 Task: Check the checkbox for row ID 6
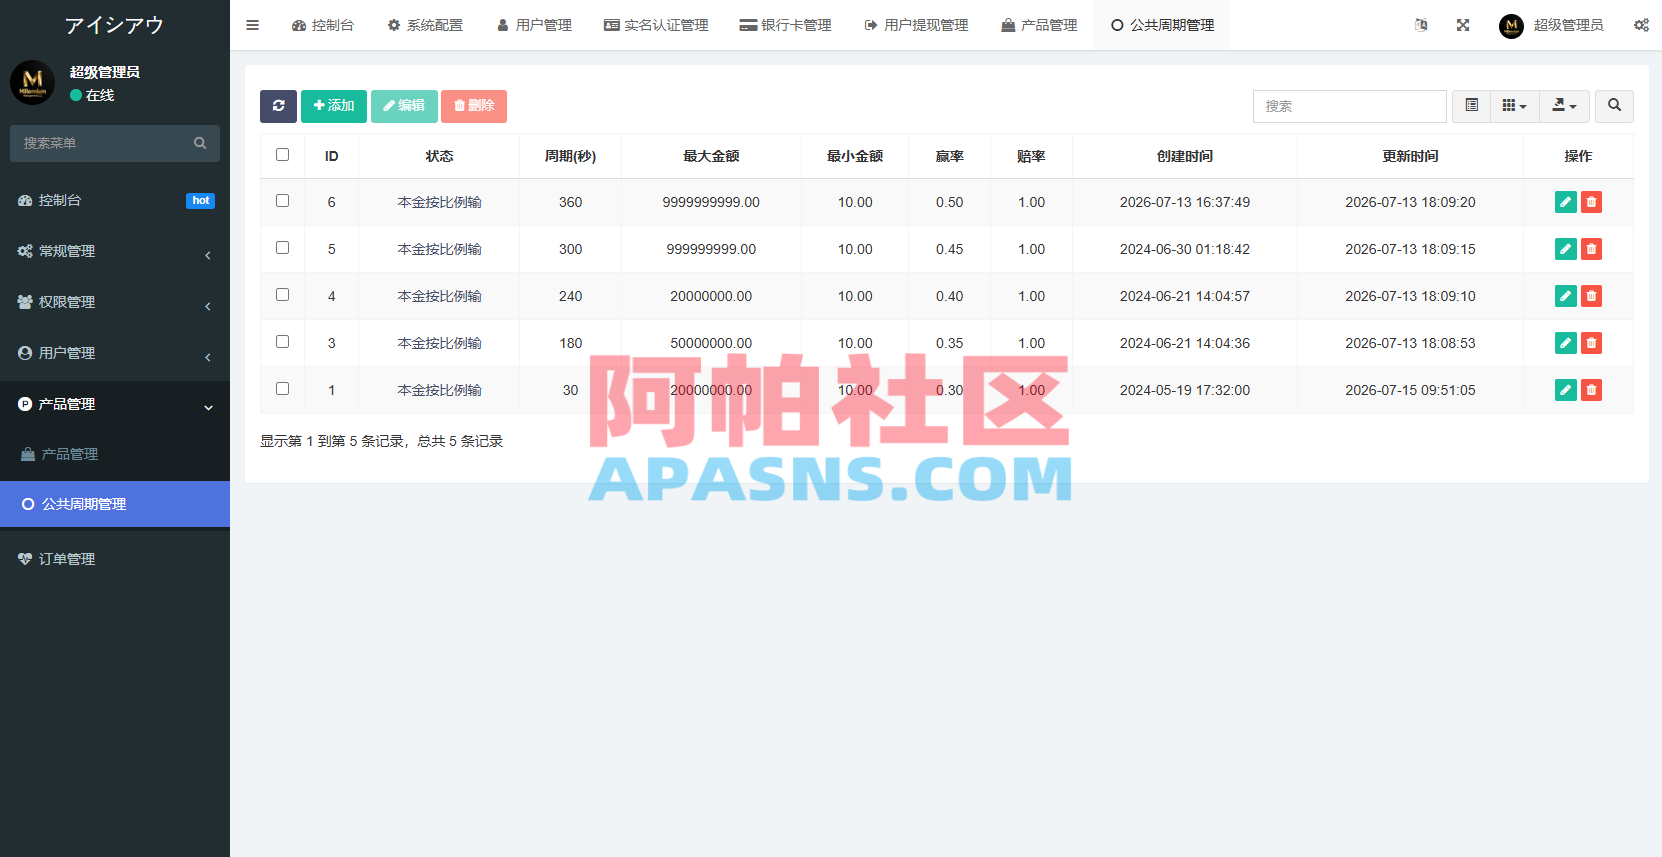pyautogui.click(x=282, y=201)
